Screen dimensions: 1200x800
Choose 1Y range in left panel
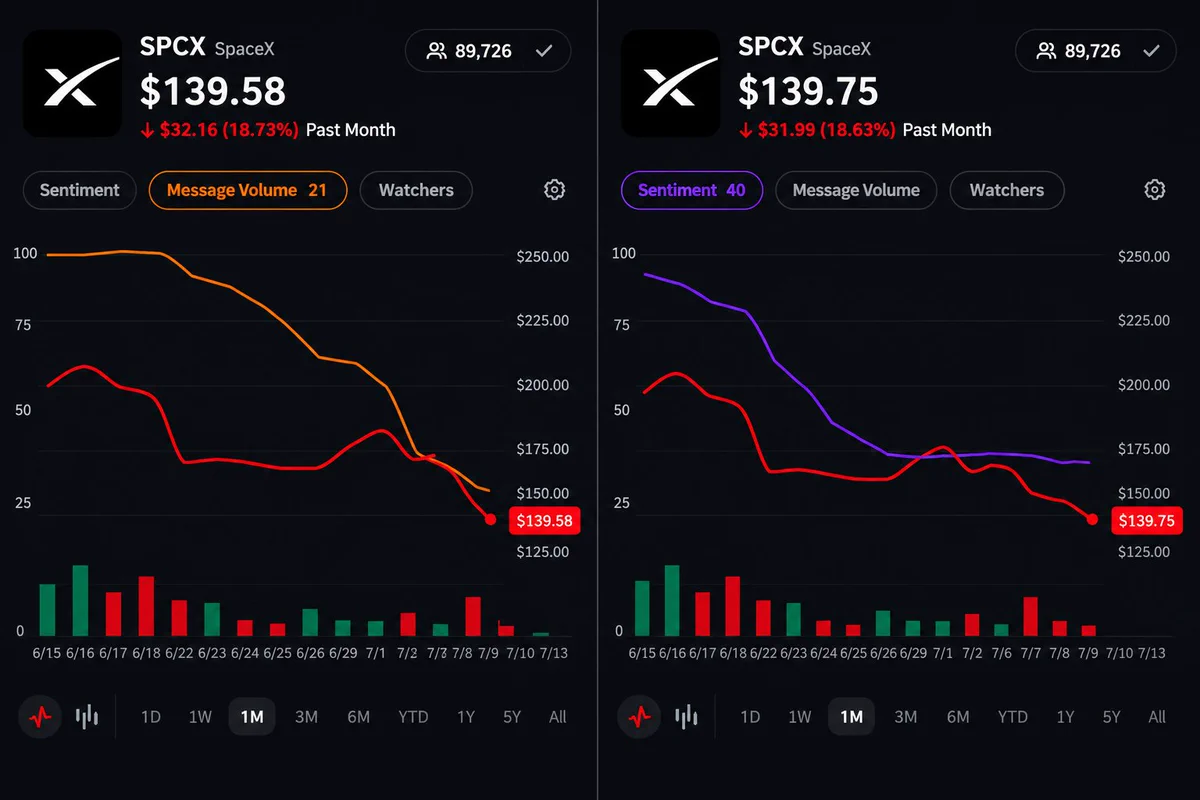pyautogui.click(x=466, y=716)
